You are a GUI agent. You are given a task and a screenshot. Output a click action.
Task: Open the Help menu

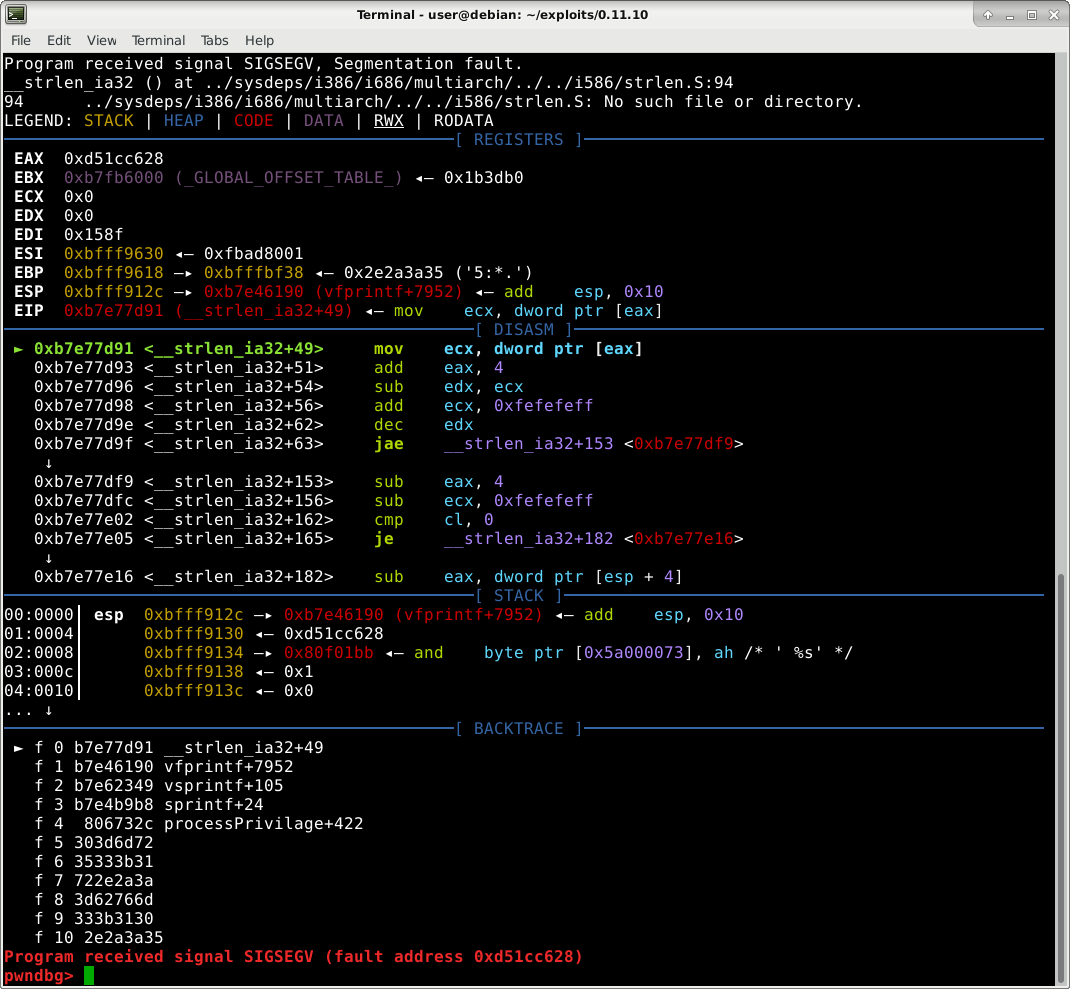tap(259, 40)
